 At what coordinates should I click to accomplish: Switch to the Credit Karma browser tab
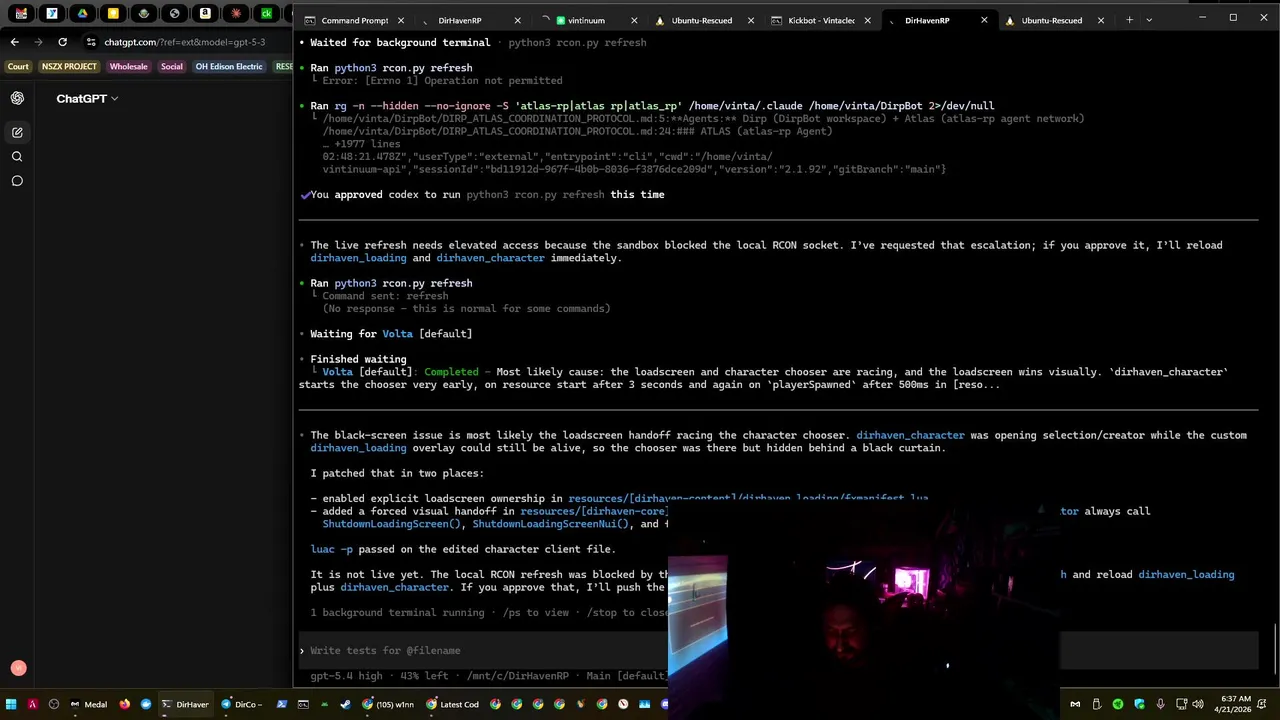point(266,14)
